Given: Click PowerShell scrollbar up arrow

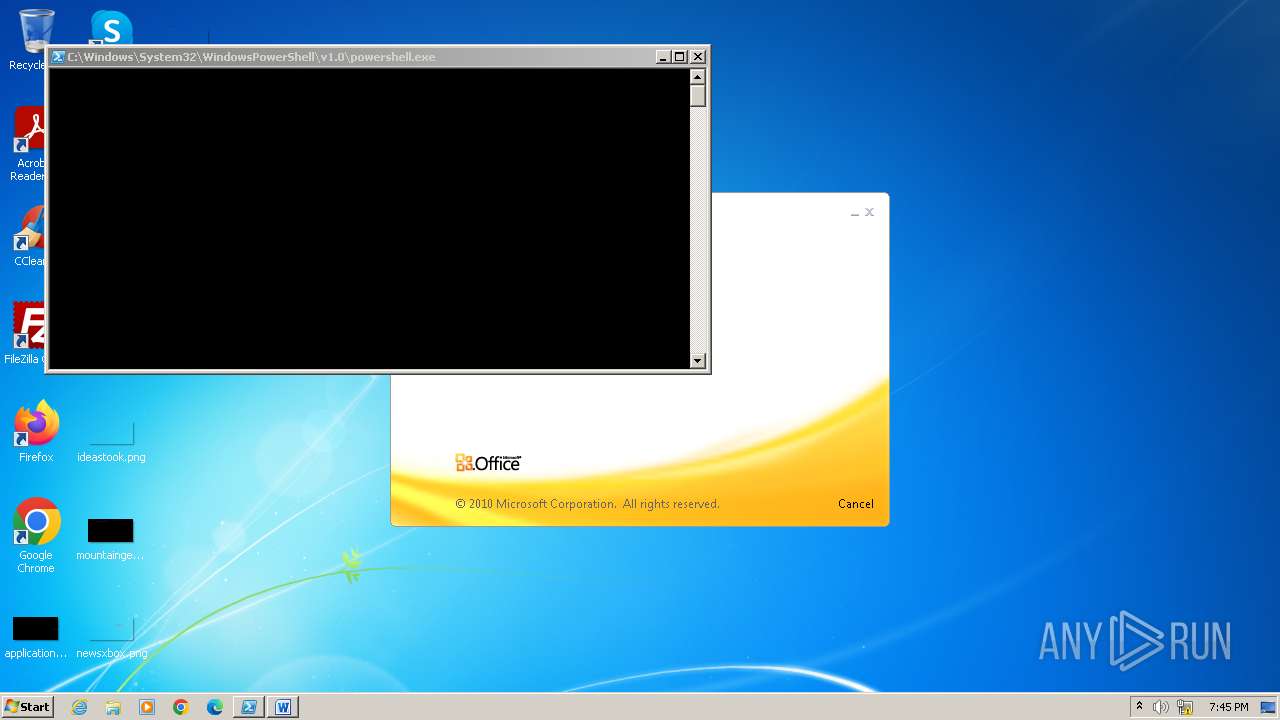Looking at the screenshot, I should [698, 77].
